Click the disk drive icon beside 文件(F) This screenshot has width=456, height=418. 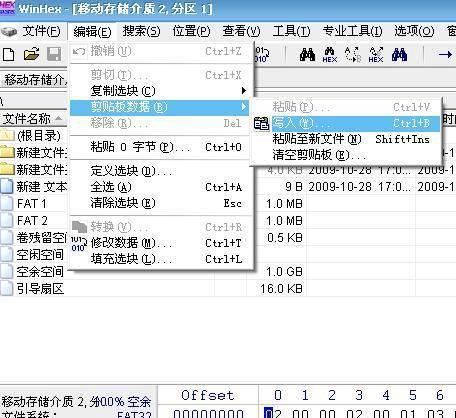click(x=9, y=32)
